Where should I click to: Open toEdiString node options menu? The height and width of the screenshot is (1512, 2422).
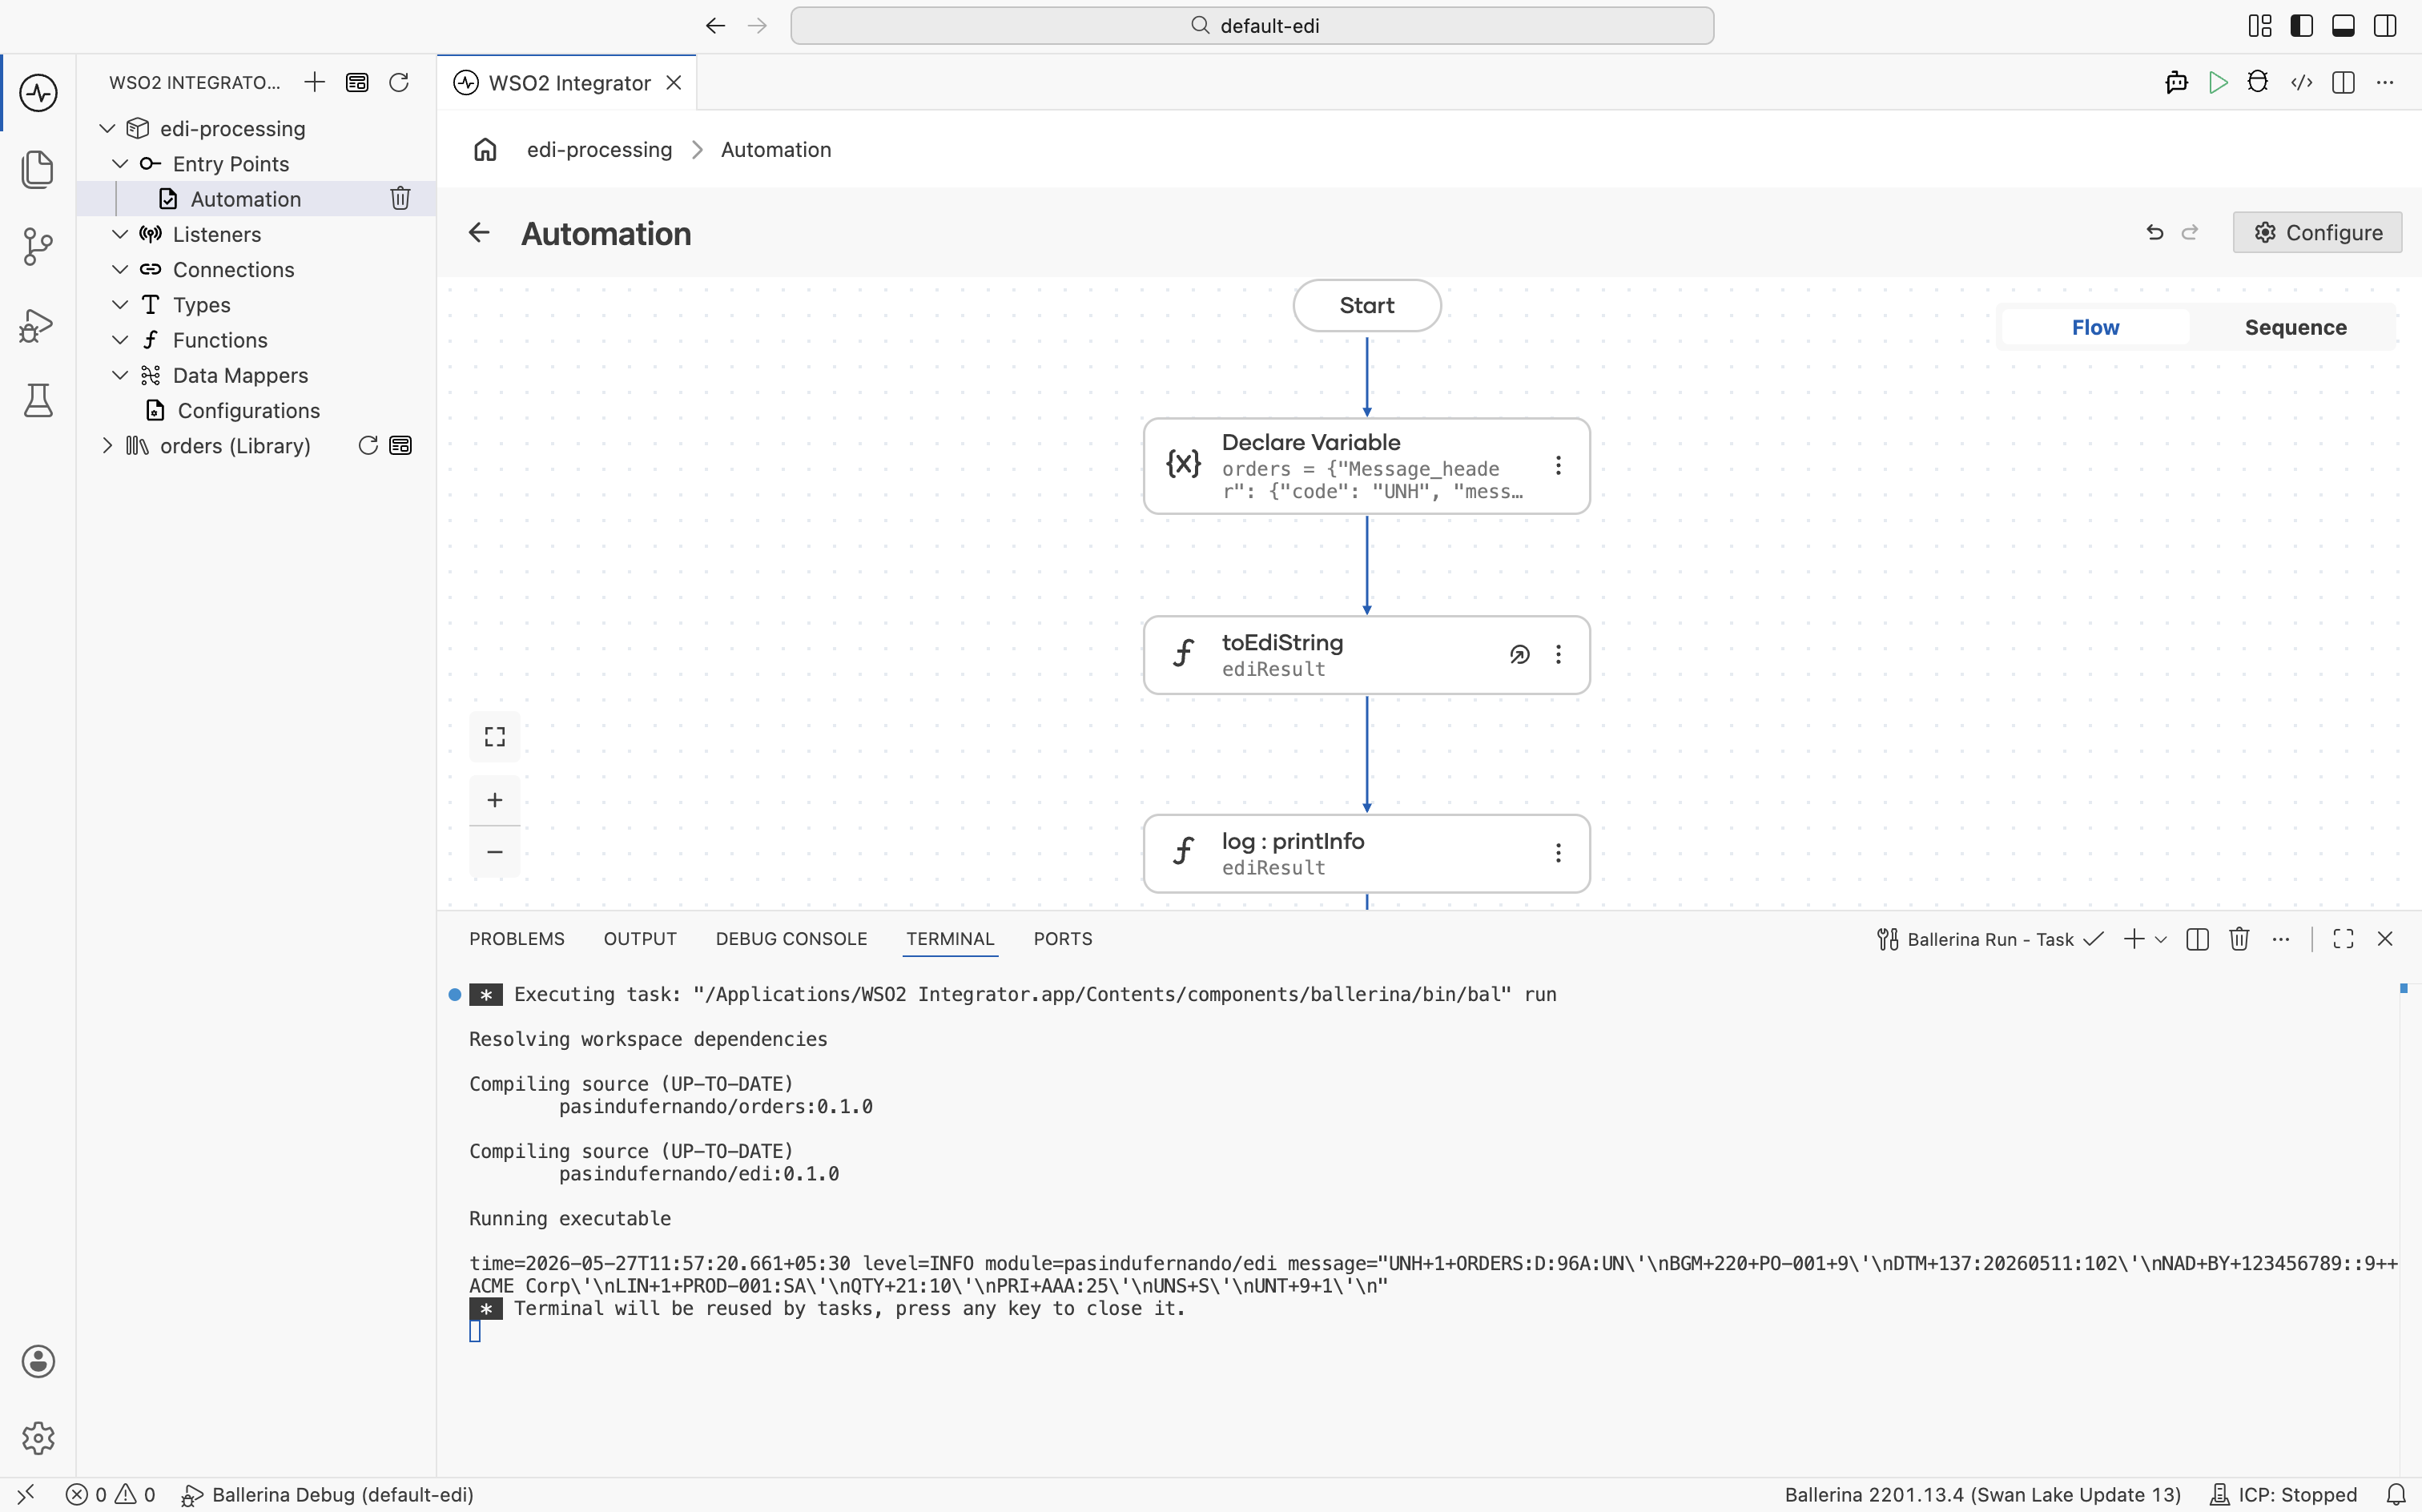[x=1558, y=654]
